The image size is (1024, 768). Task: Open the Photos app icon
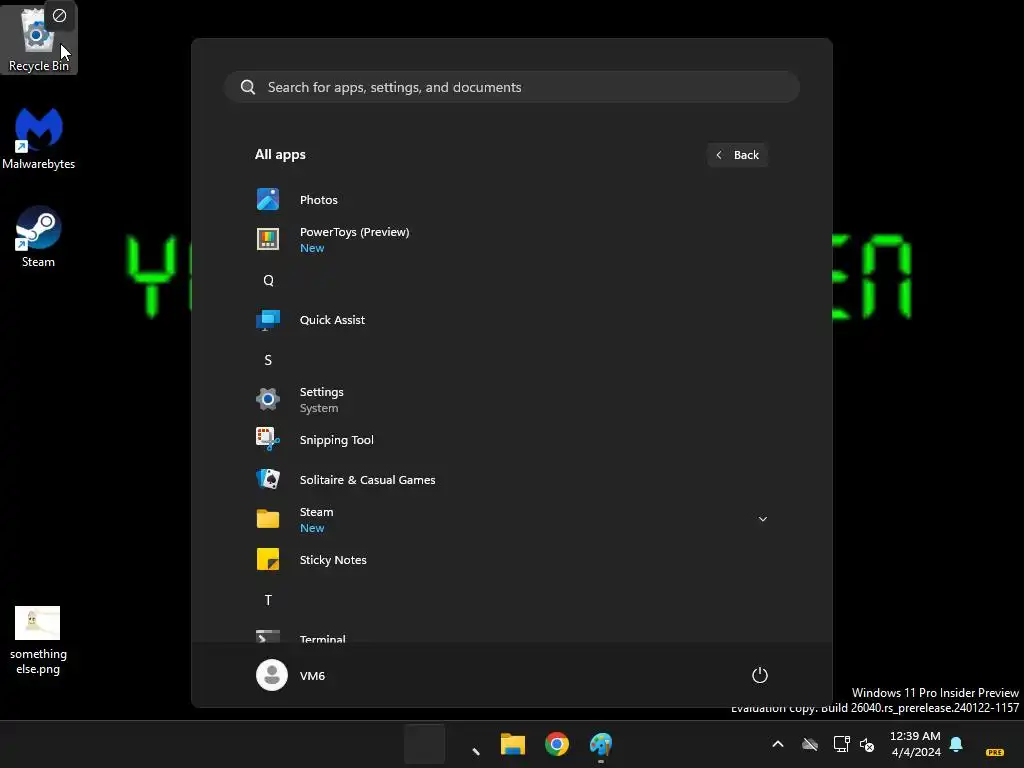tap(268, 199)
